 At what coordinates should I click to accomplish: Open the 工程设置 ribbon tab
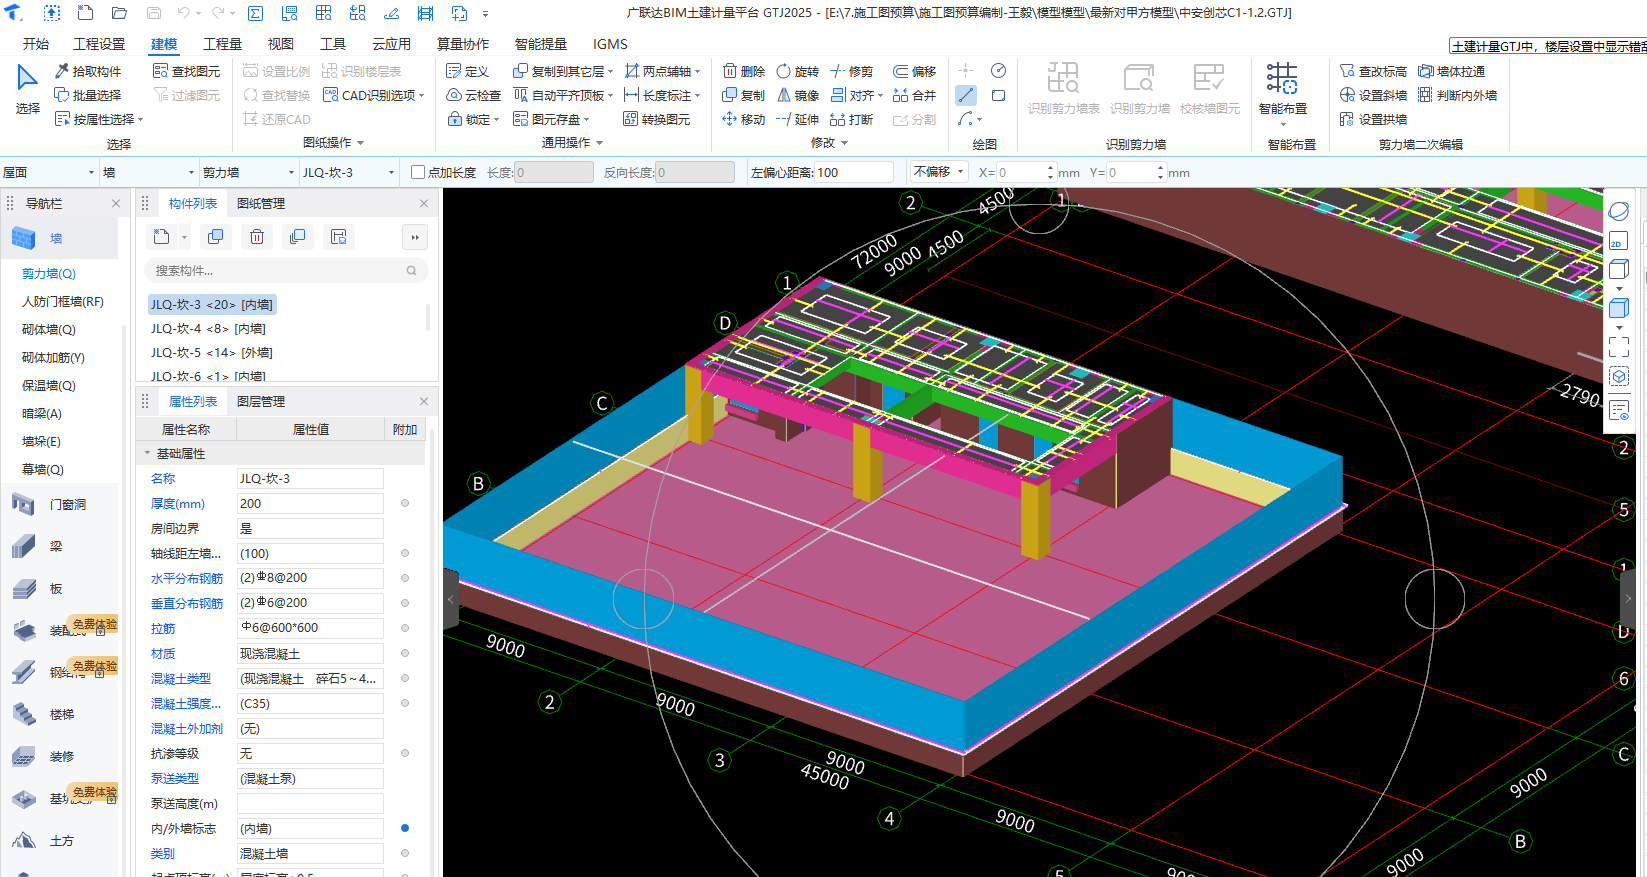click(x=99, y=44)
